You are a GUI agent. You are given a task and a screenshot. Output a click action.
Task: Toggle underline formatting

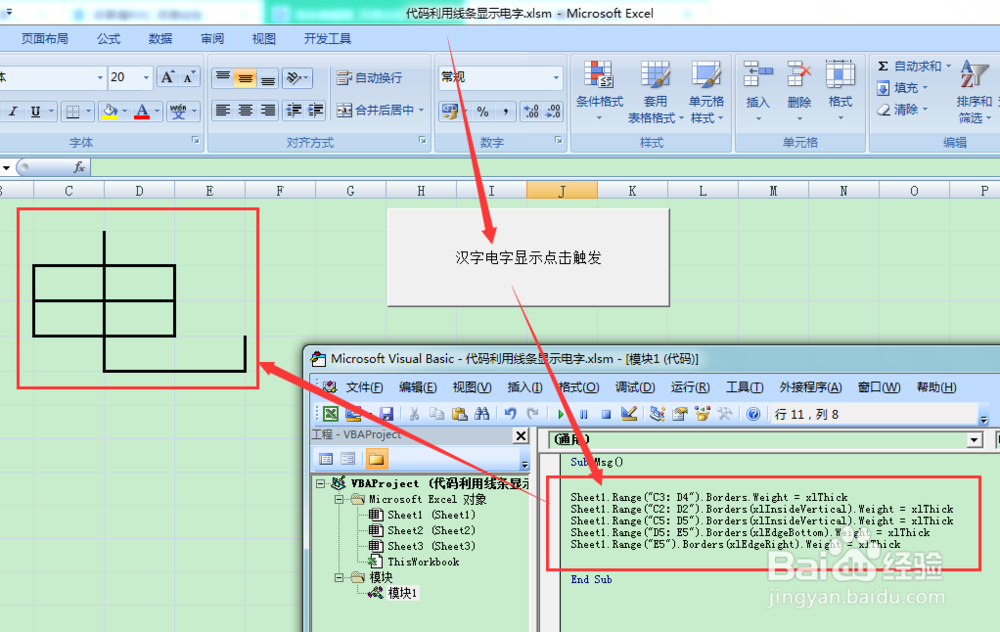point(34,110)
